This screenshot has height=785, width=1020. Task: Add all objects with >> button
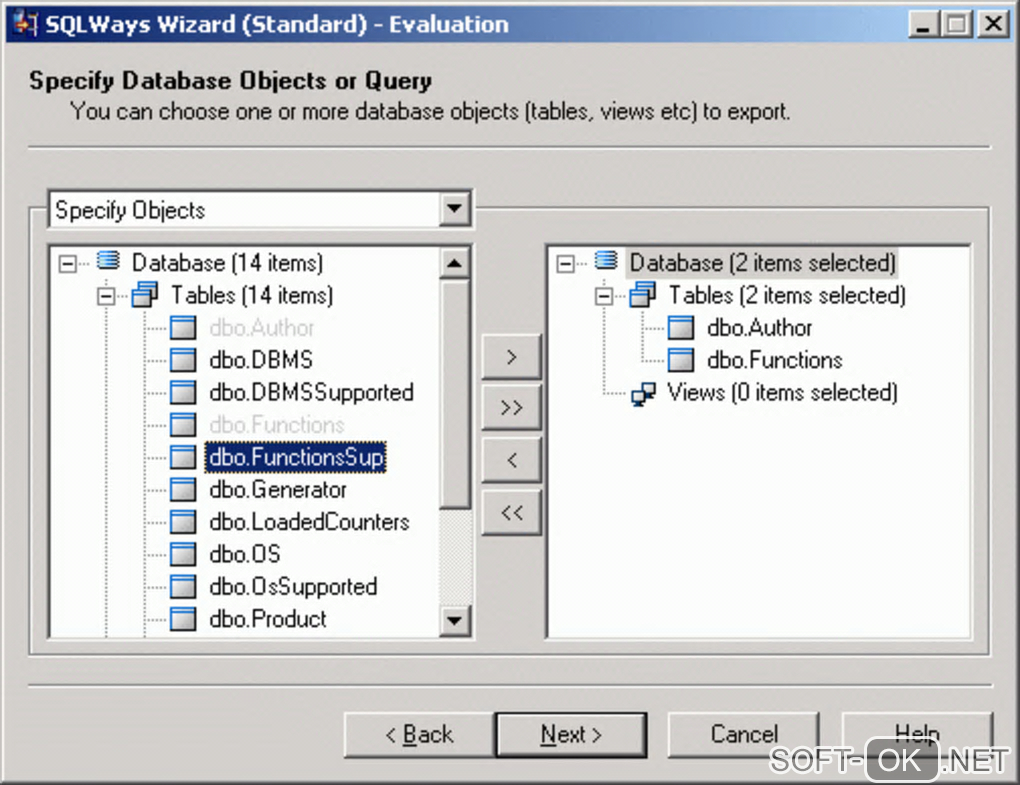click(511, 408)
